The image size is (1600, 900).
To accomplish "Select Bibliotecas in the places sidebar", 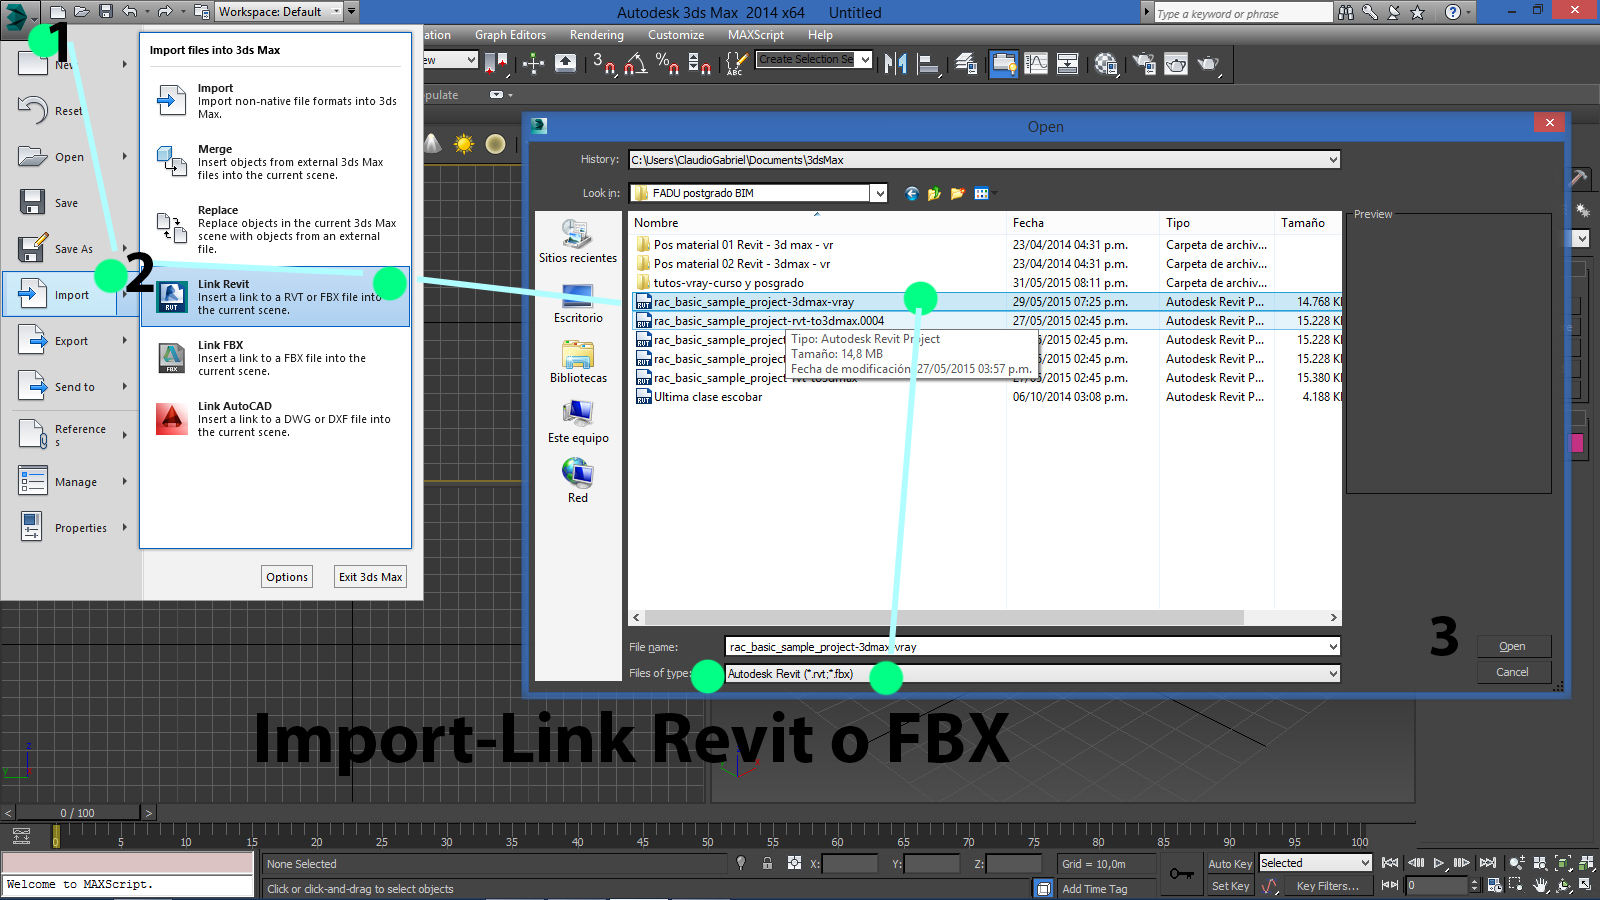I will pyautogui.click(x=578, y=363).
